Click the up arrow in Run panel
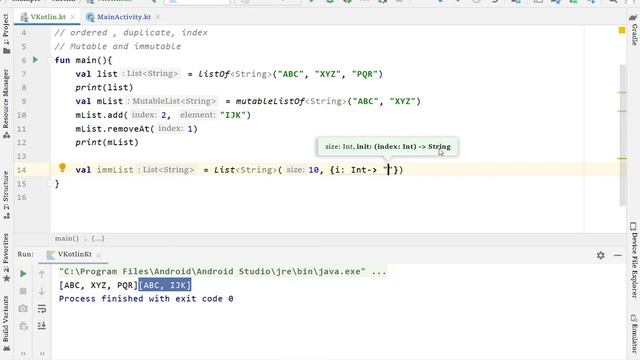Image resolution: width=640 pixels, height=360 pixels. coord(42,274)
